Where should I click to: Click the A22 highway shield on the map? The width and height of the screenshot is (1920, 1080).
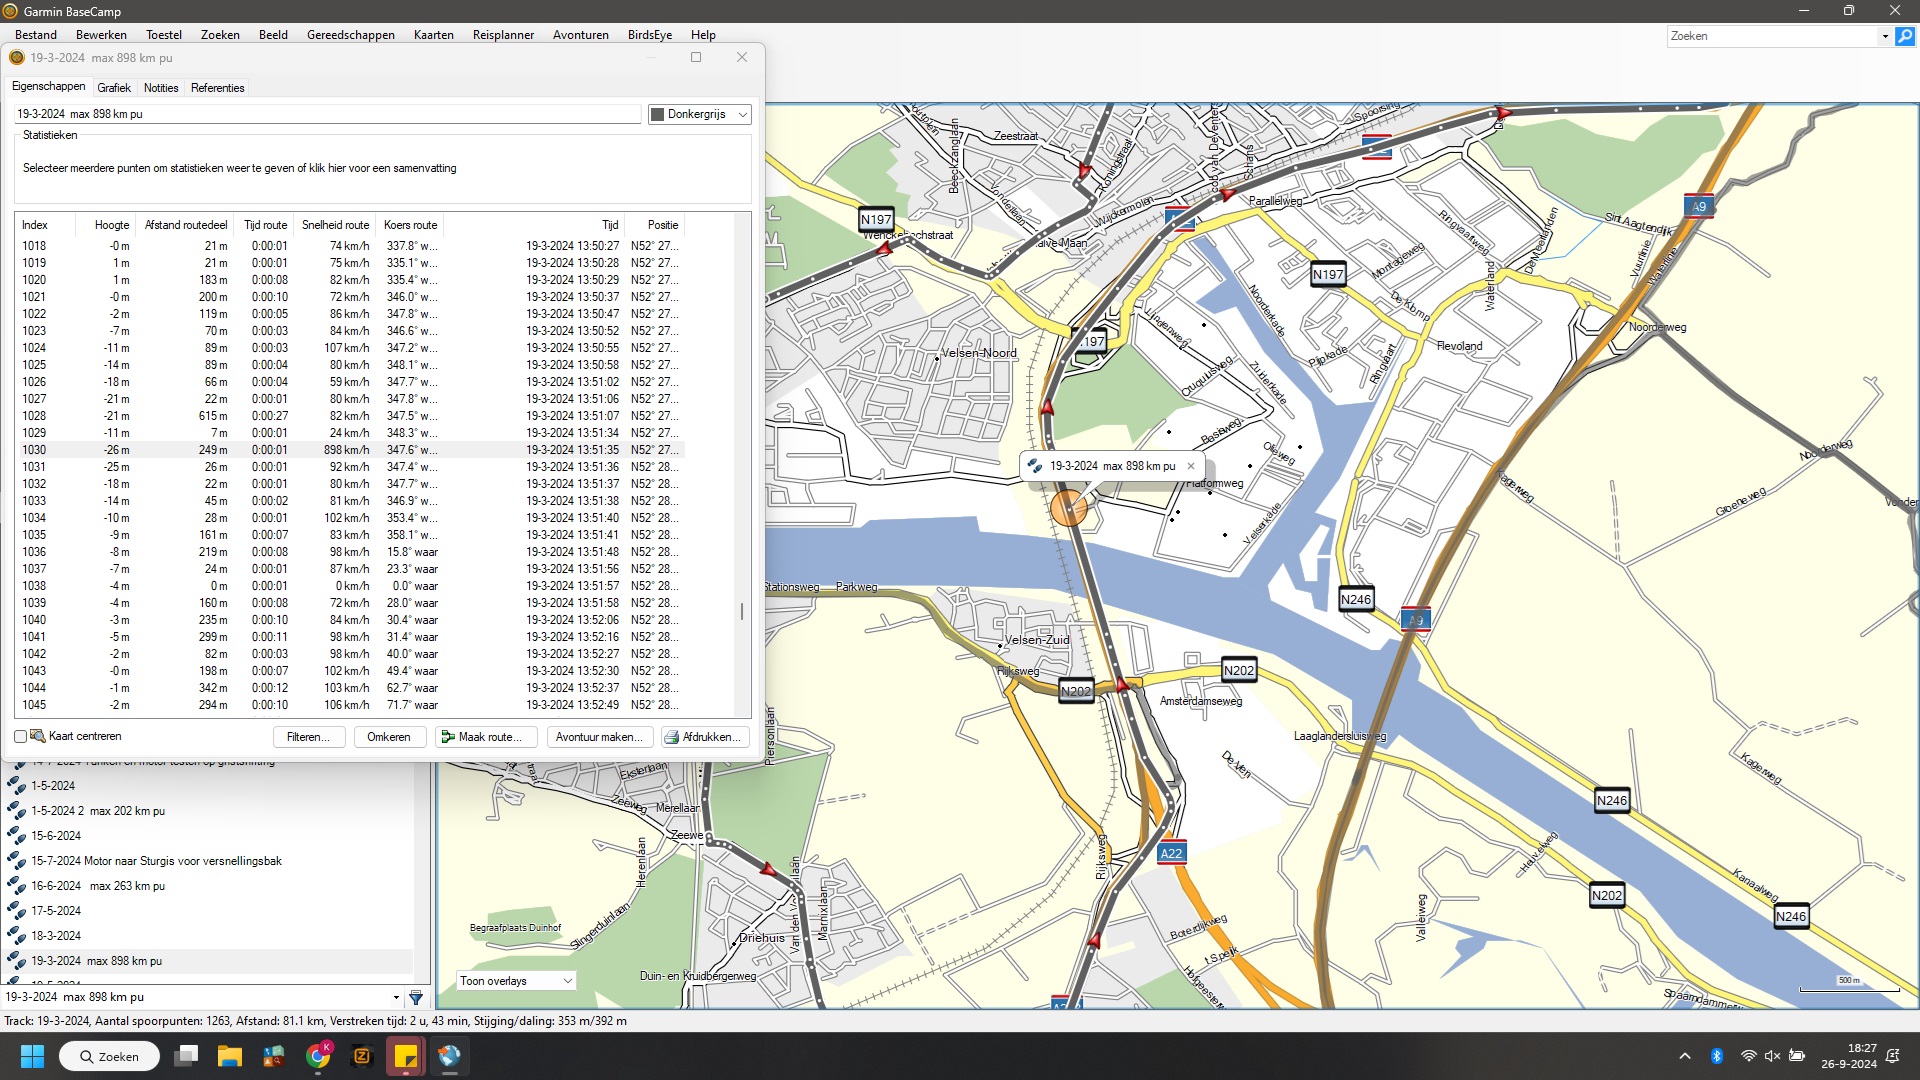1171,853
